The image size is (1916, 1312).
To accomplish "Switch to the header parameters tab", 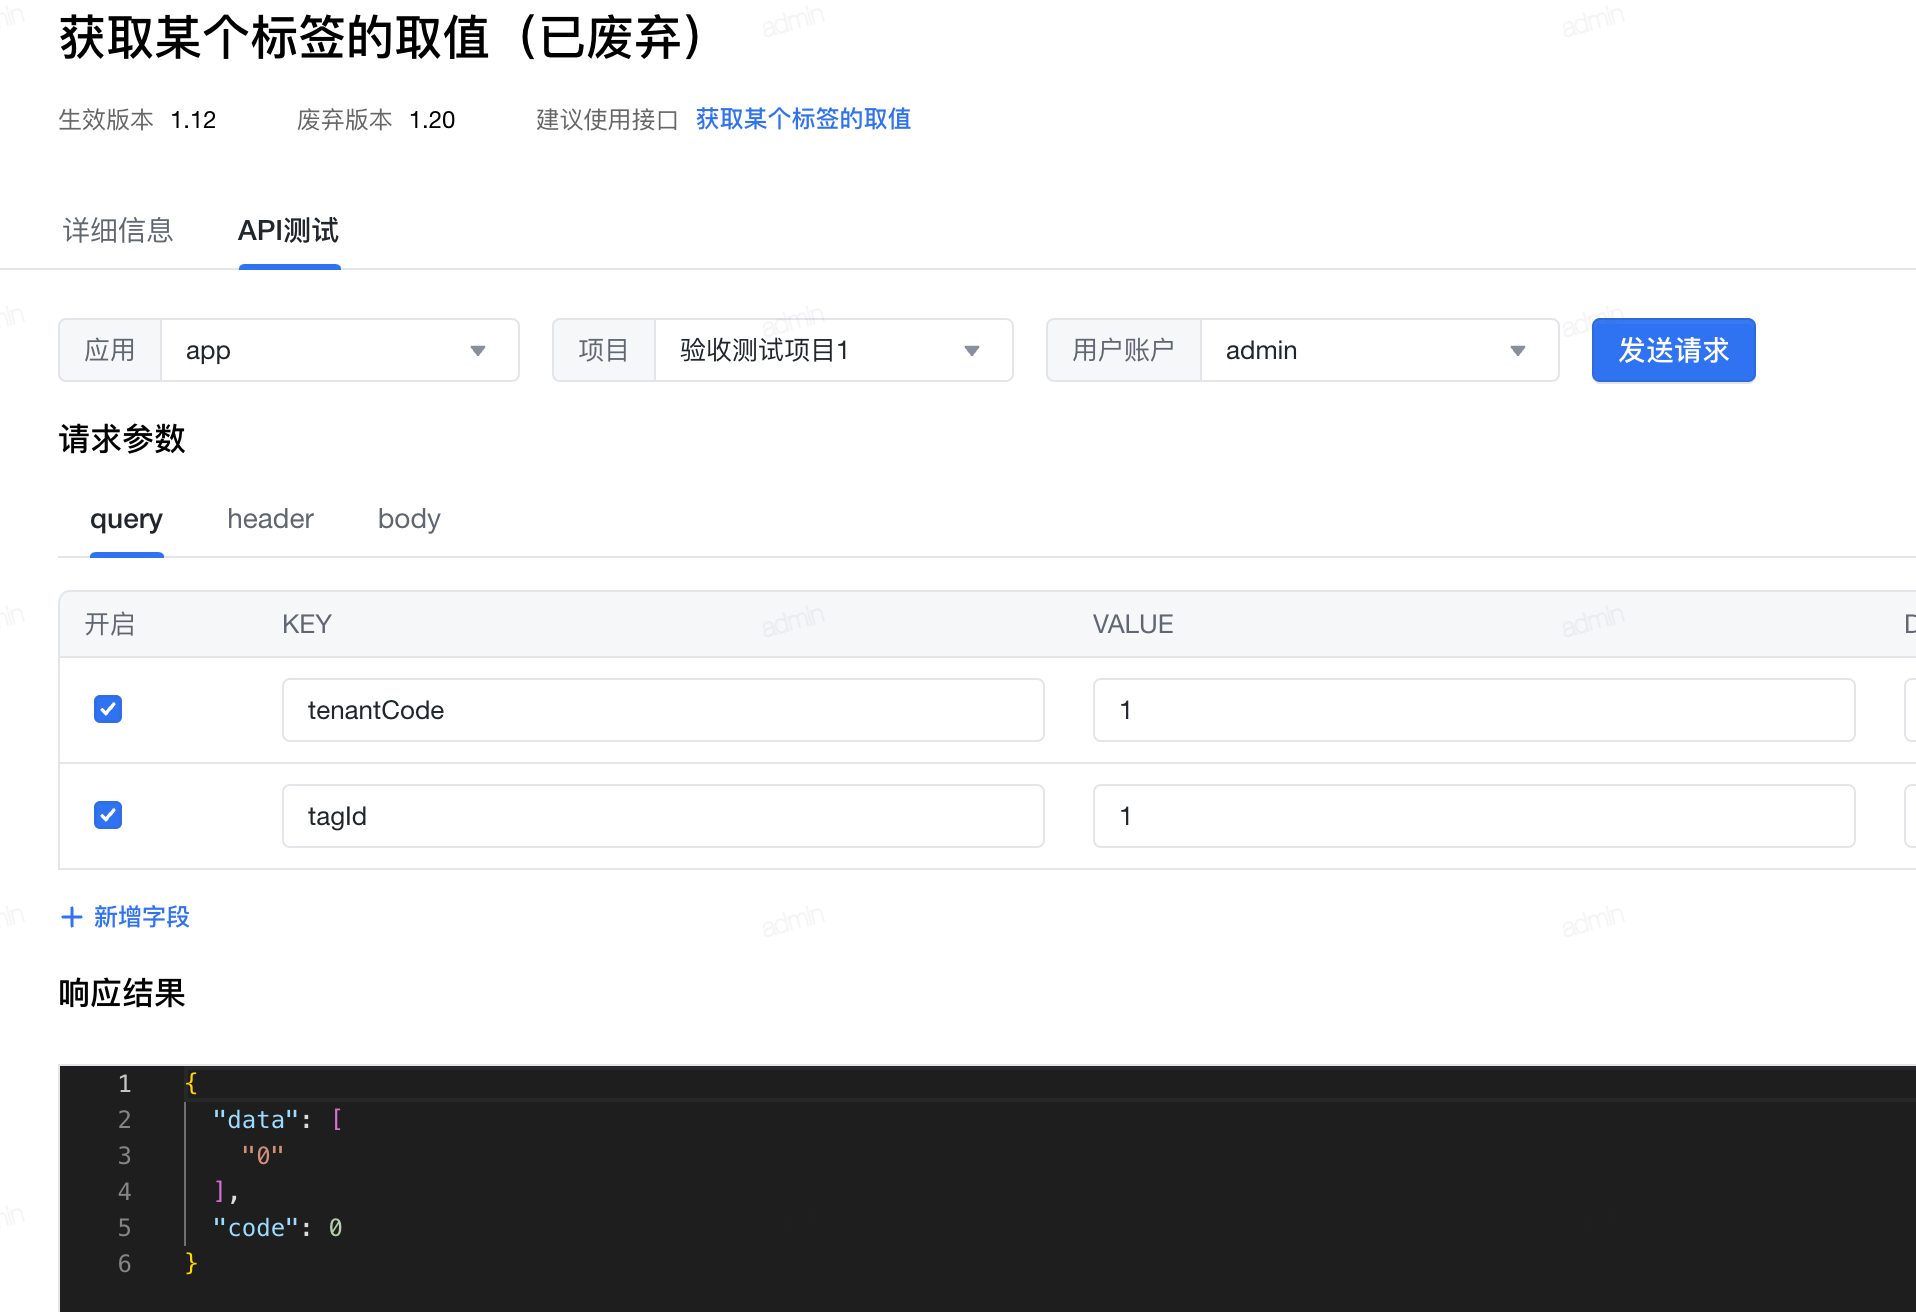I will tap(270, 519).
